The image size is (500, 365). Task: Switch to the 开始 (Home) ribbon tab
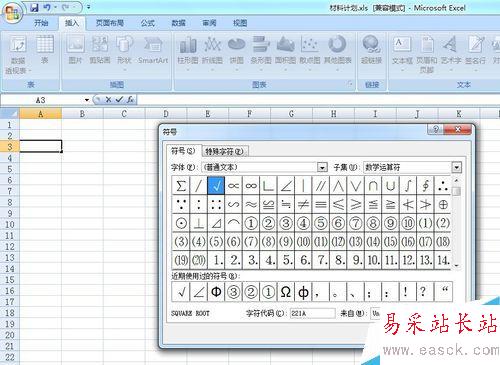pos(41,23)
